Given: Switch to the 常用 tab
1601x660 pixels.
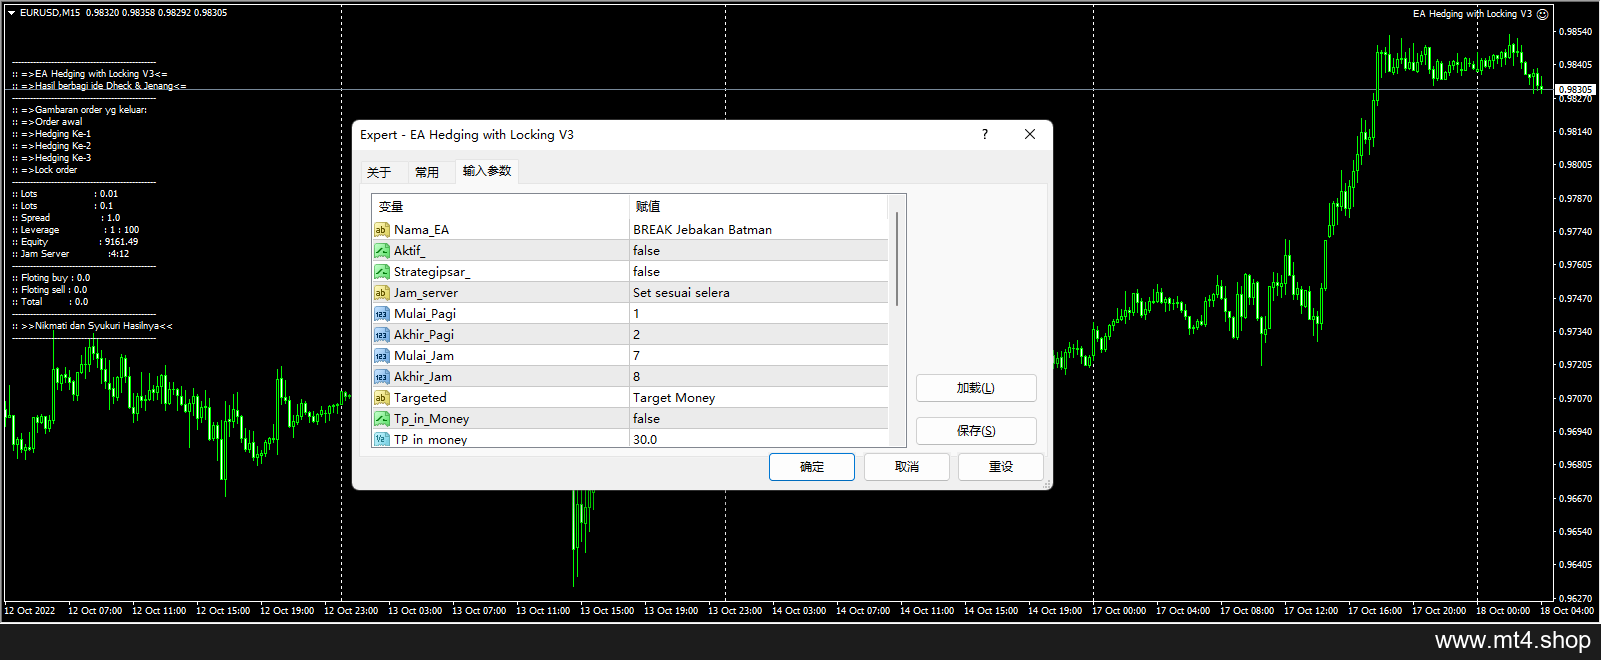Looking at the screenshot, I should pyautogui.click(x=427, y=172).
